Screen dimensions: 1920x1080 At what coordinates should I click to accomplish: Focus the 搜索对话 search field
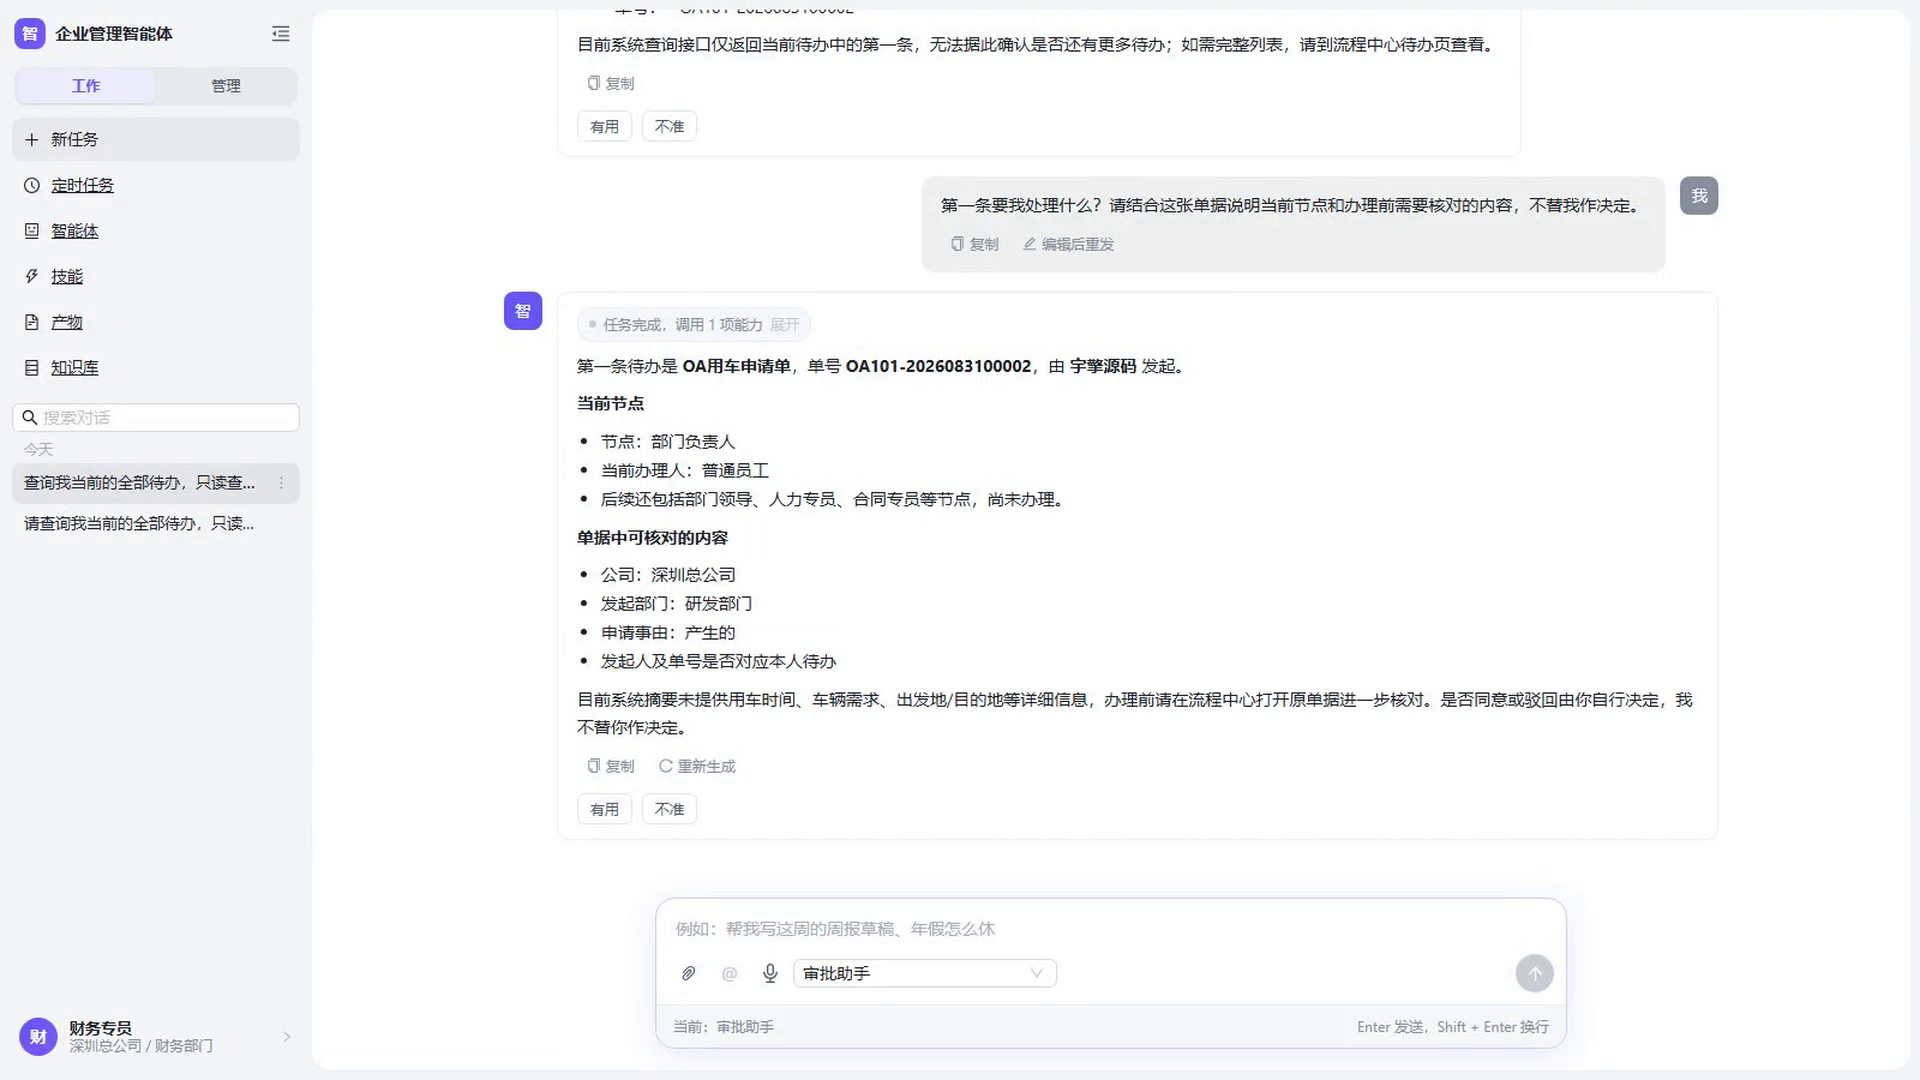[156, 417]
